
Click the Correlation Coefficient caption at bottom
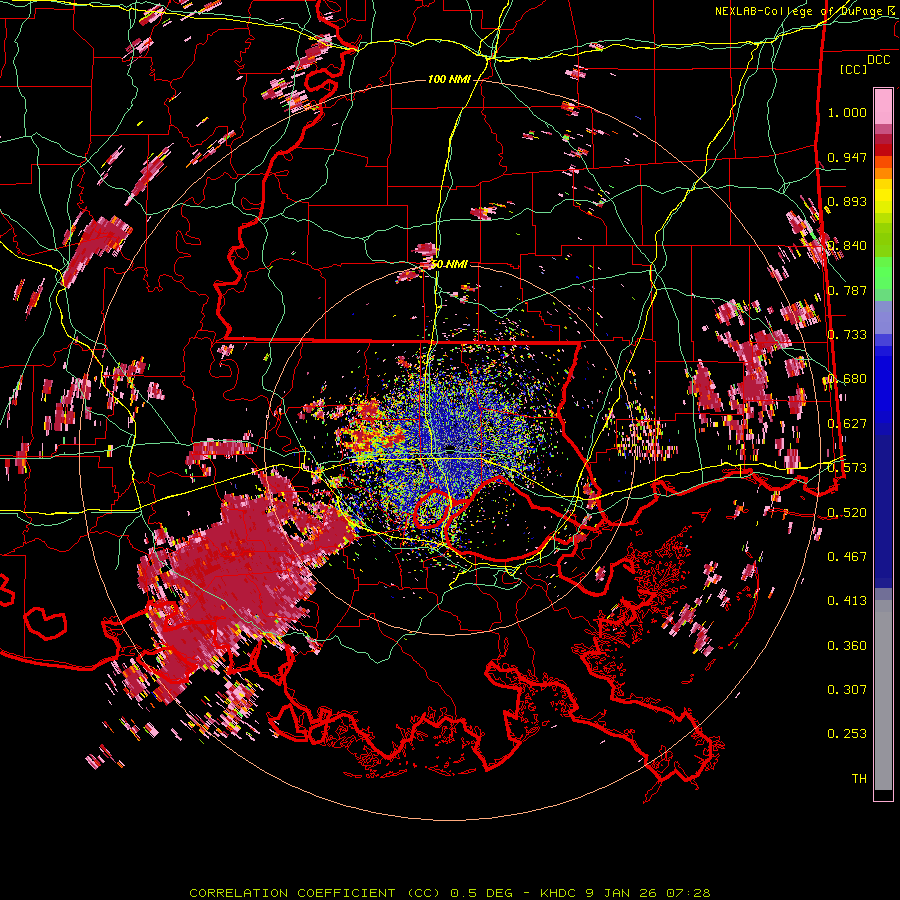coord(450,893)
